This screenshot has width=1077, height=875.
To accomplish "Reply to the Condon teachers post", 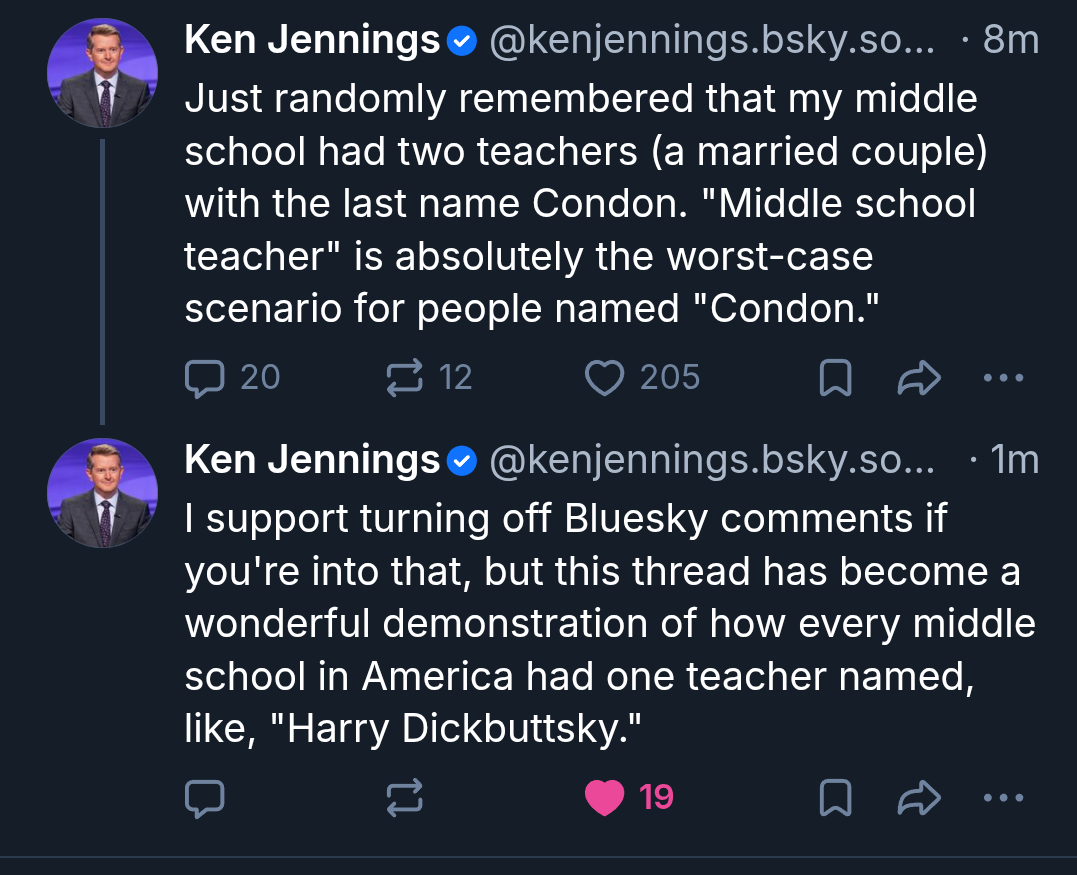I will [x=205, y=378].
